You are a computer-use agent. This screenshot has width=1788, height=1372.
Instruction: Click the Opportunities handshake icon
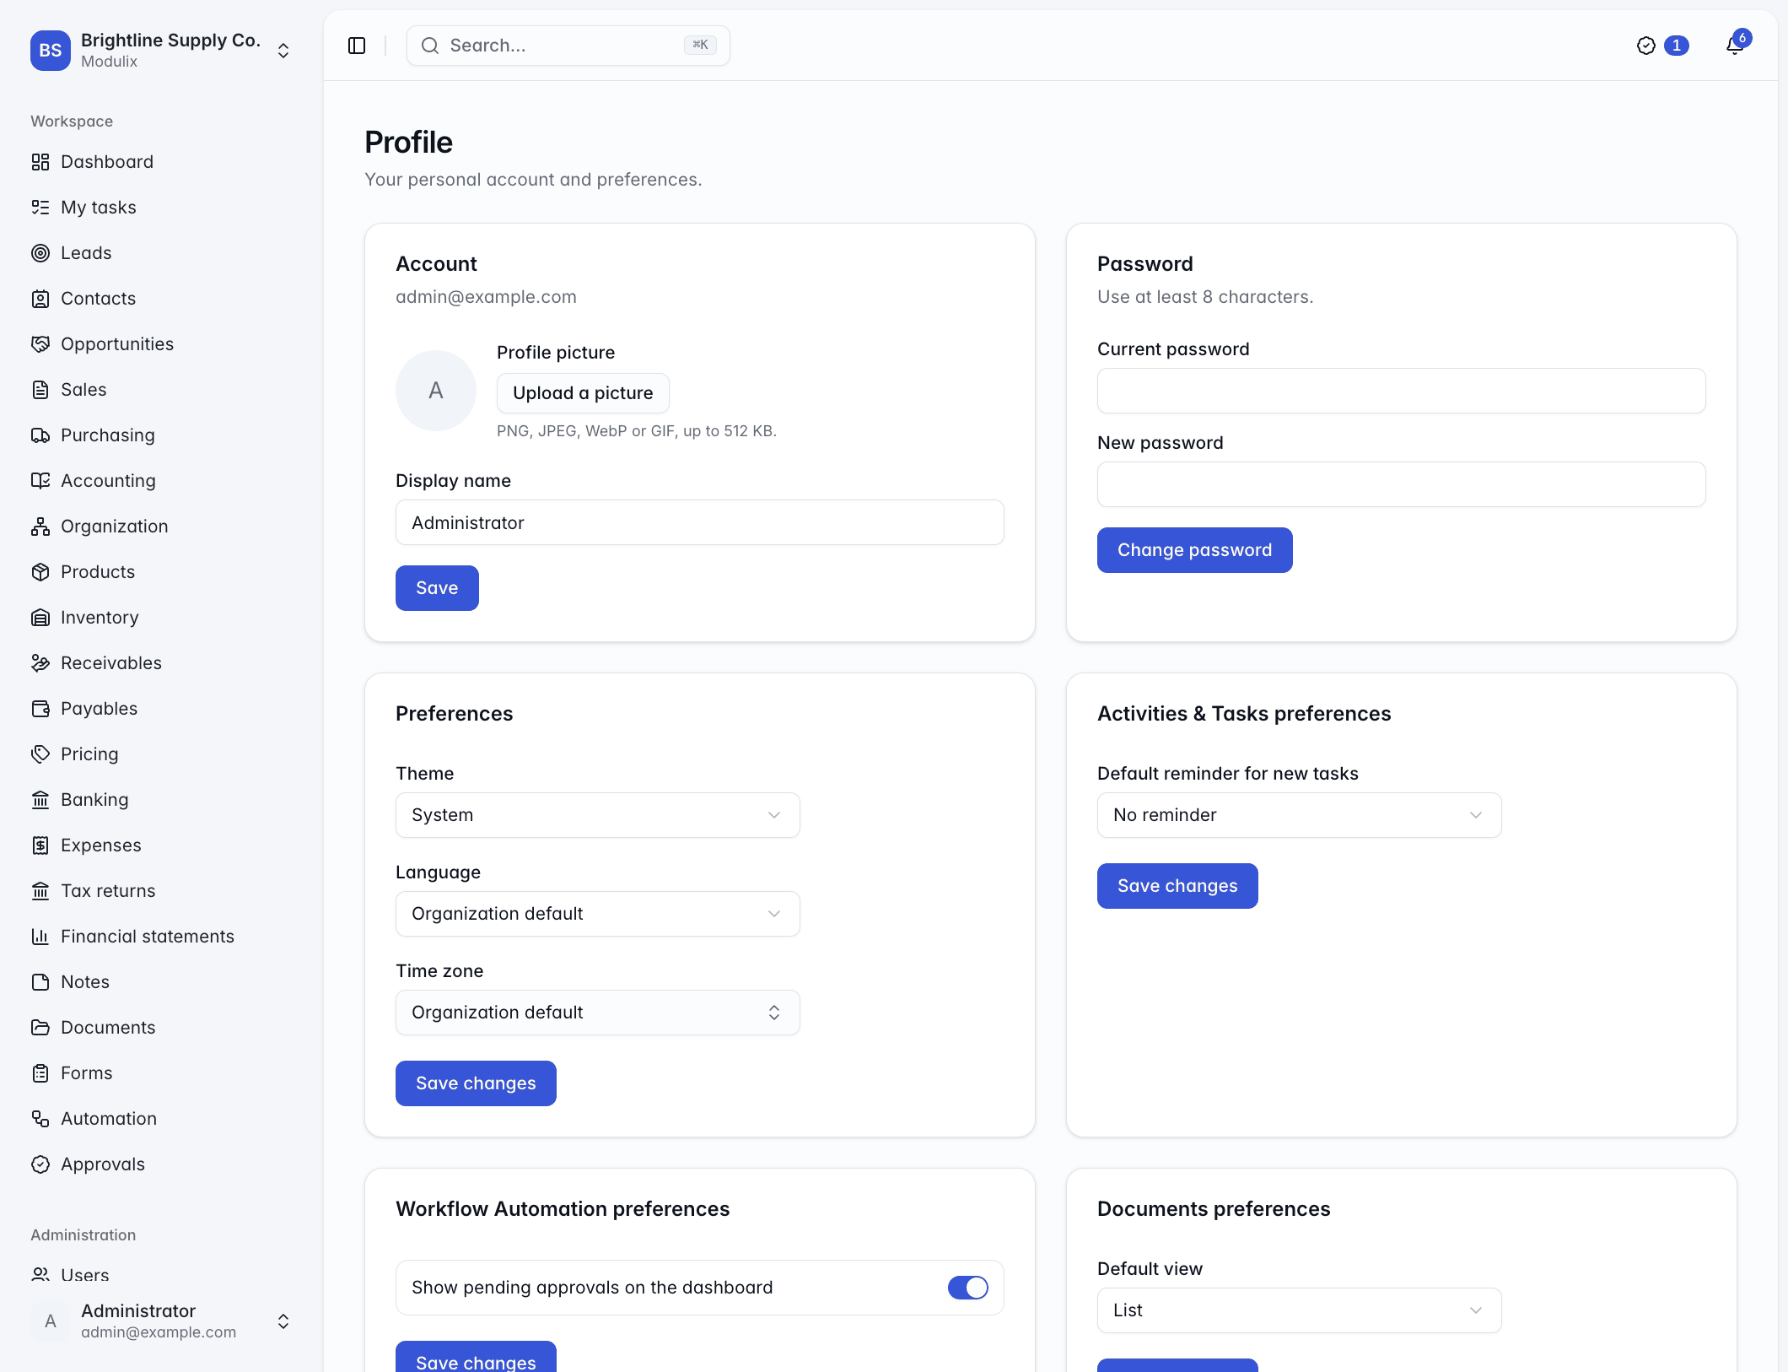(x=40, y=344)
